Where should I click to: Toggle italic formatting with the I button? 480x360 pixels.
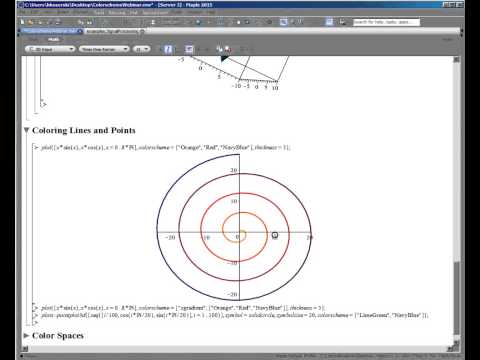[168, 49]
